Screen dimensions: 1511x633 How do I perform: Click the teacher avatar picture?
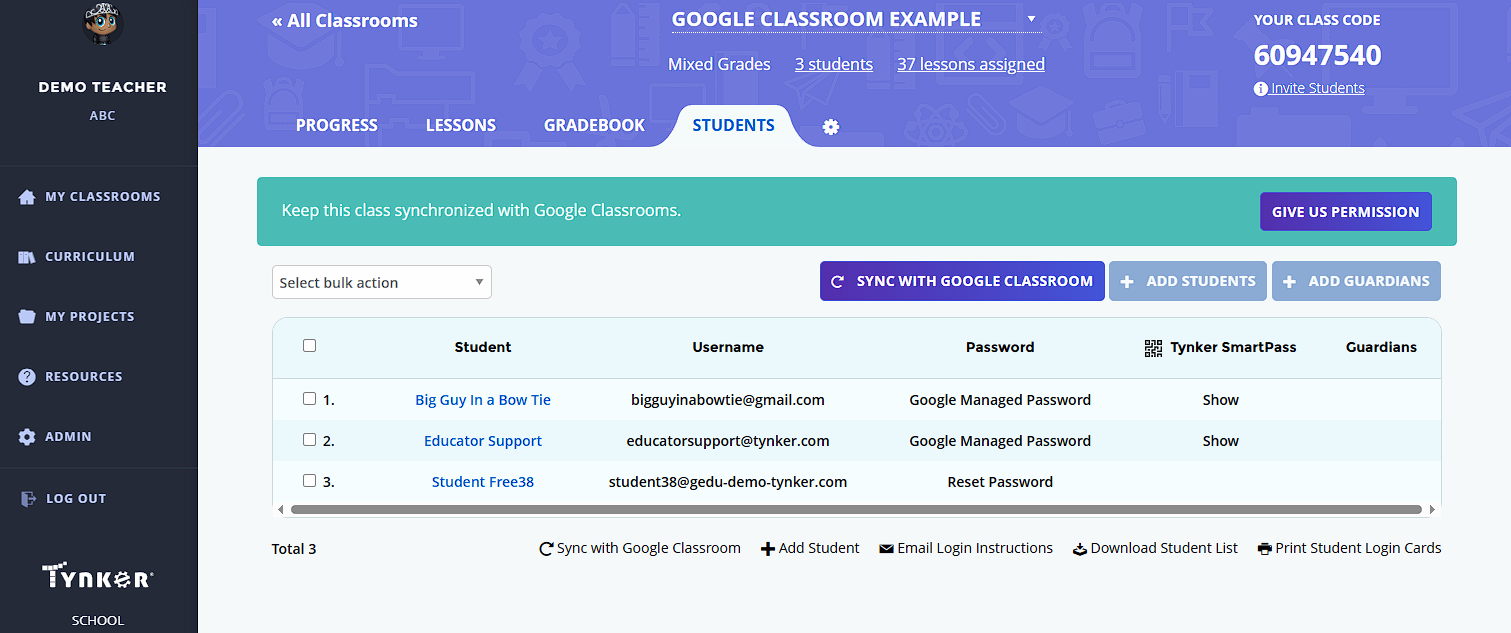tap(101, 23)
